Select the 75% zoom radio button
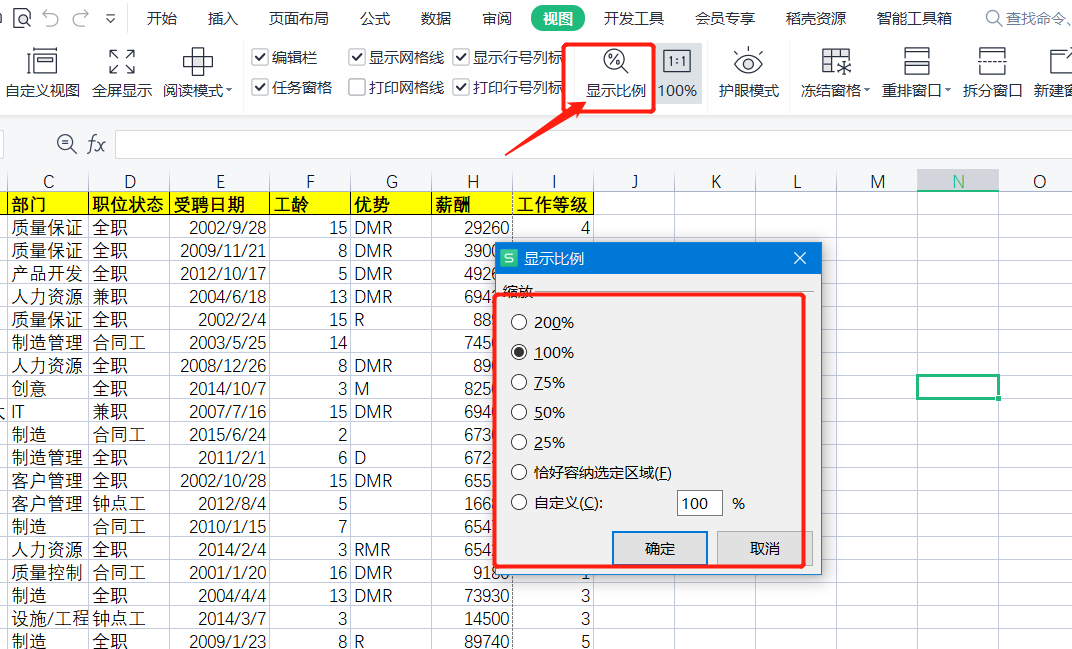This screenshot has height=649, width=1072. 519,382
